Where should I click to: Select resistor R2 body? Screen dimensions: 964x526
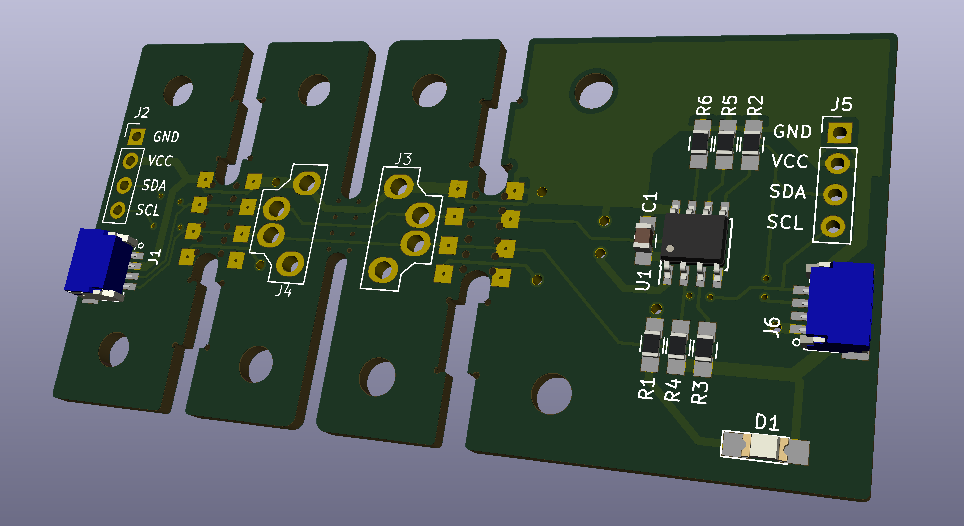pos(751,144)
